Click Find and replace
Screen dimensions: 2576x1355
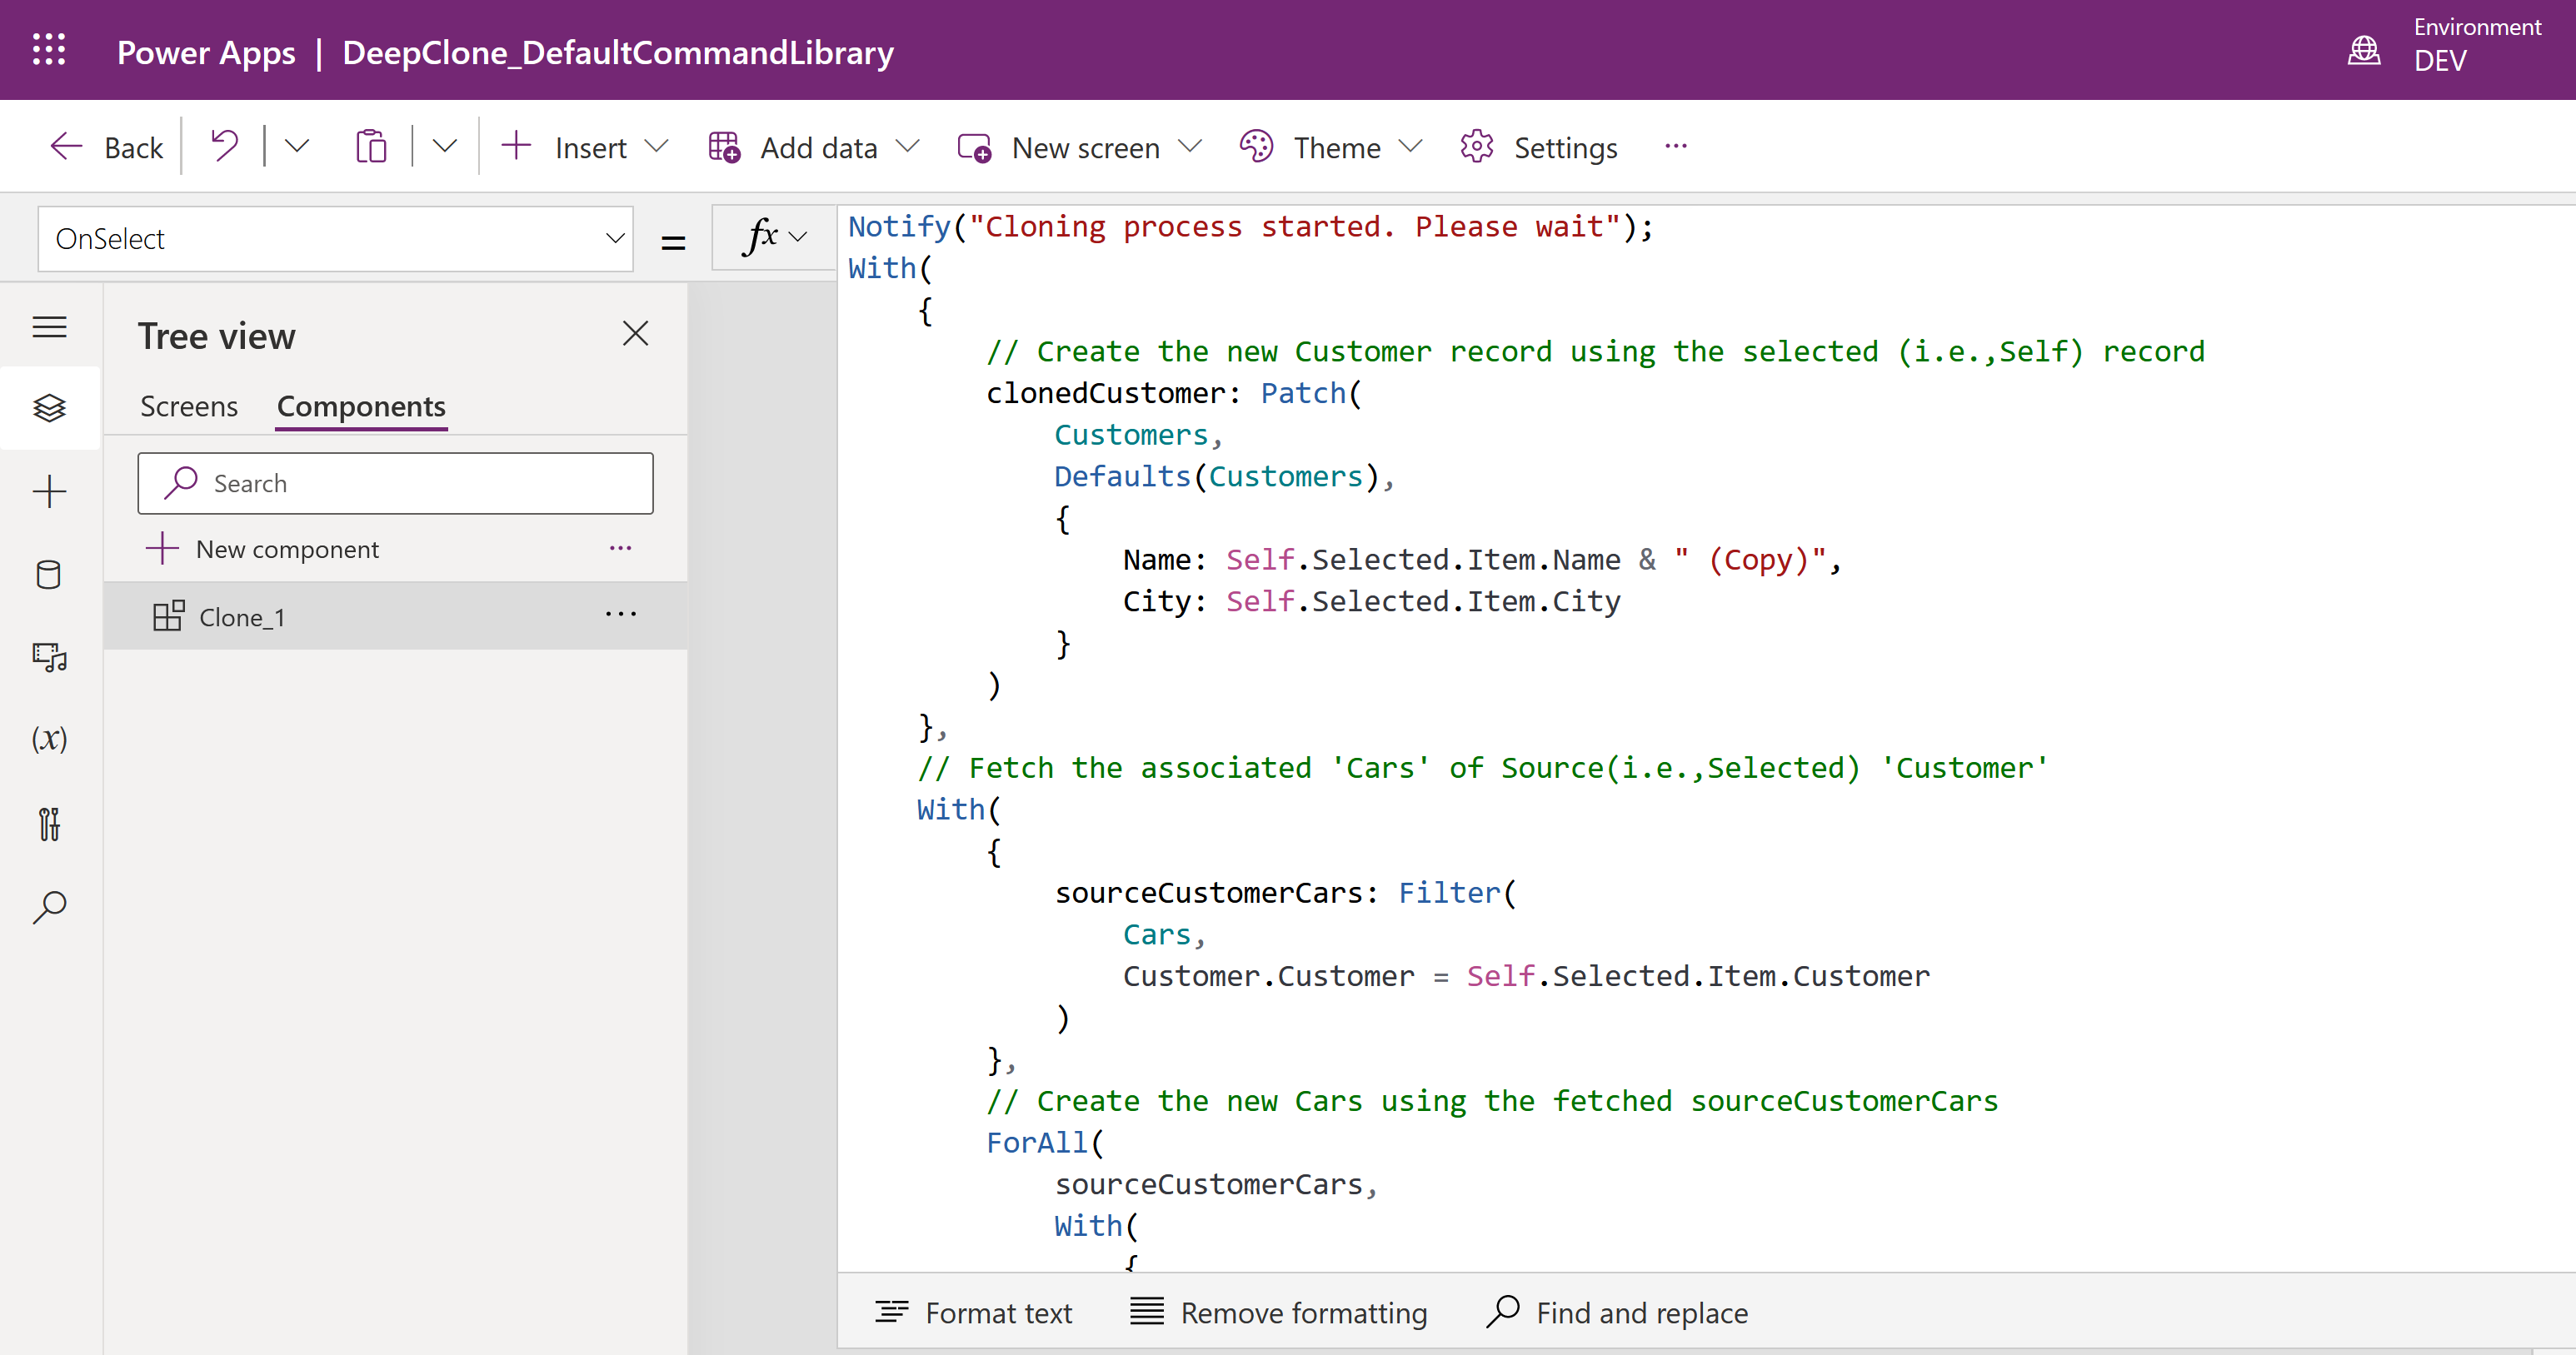coord(1617,1312)
